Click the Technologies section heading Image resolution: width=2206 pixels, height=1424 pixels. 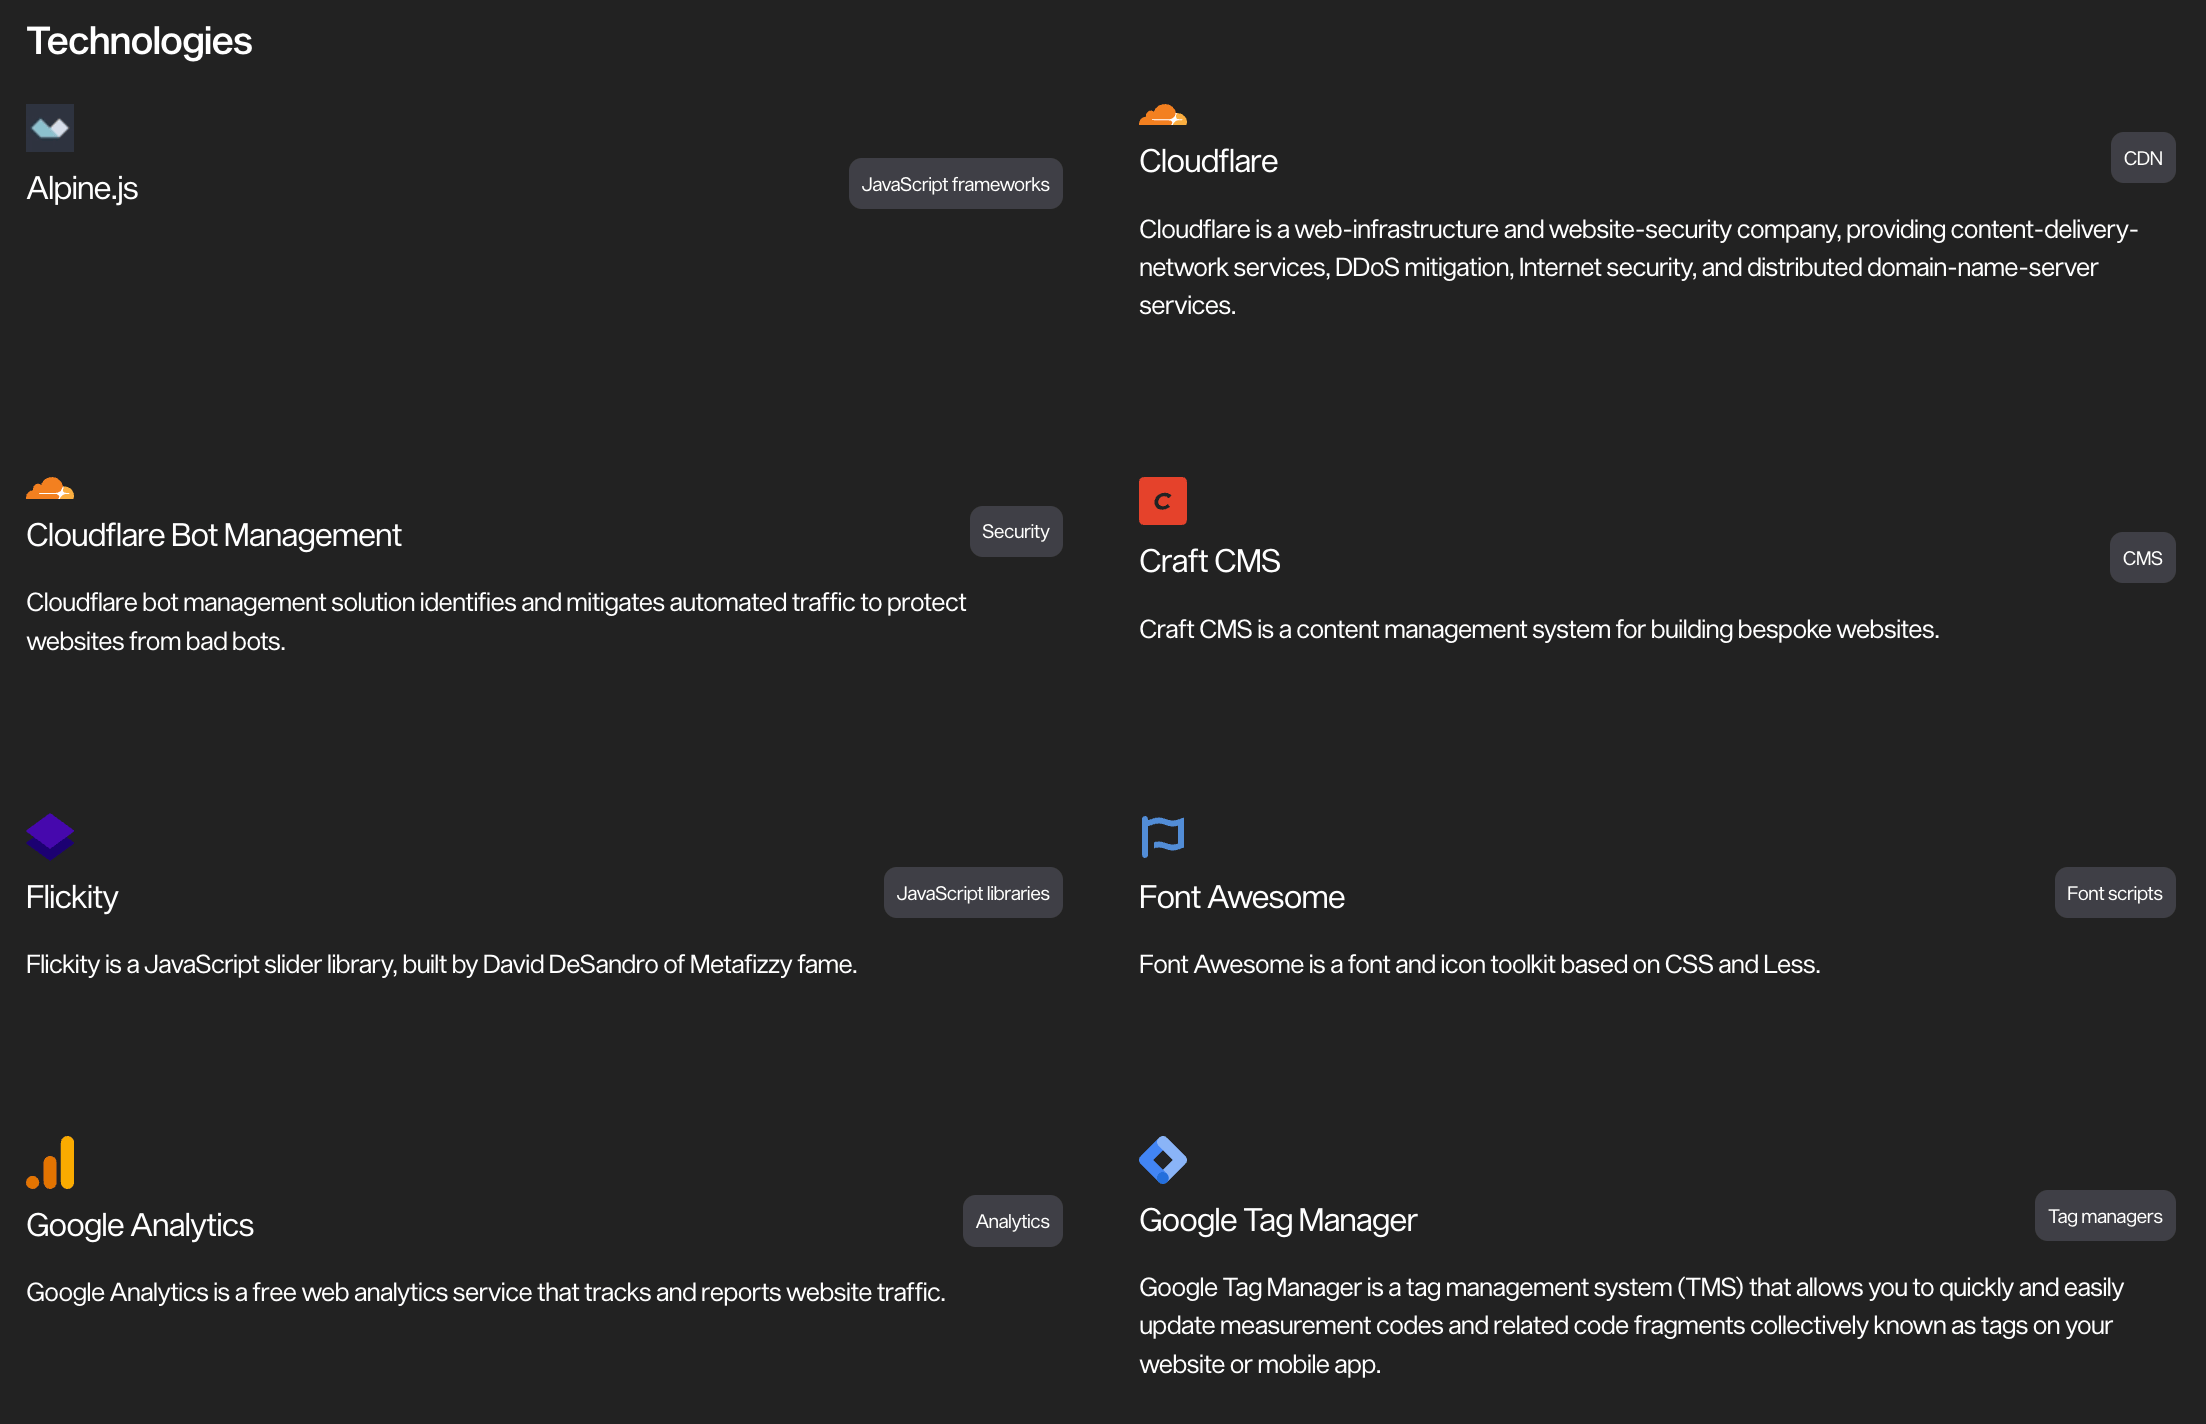tap(139, 42)
